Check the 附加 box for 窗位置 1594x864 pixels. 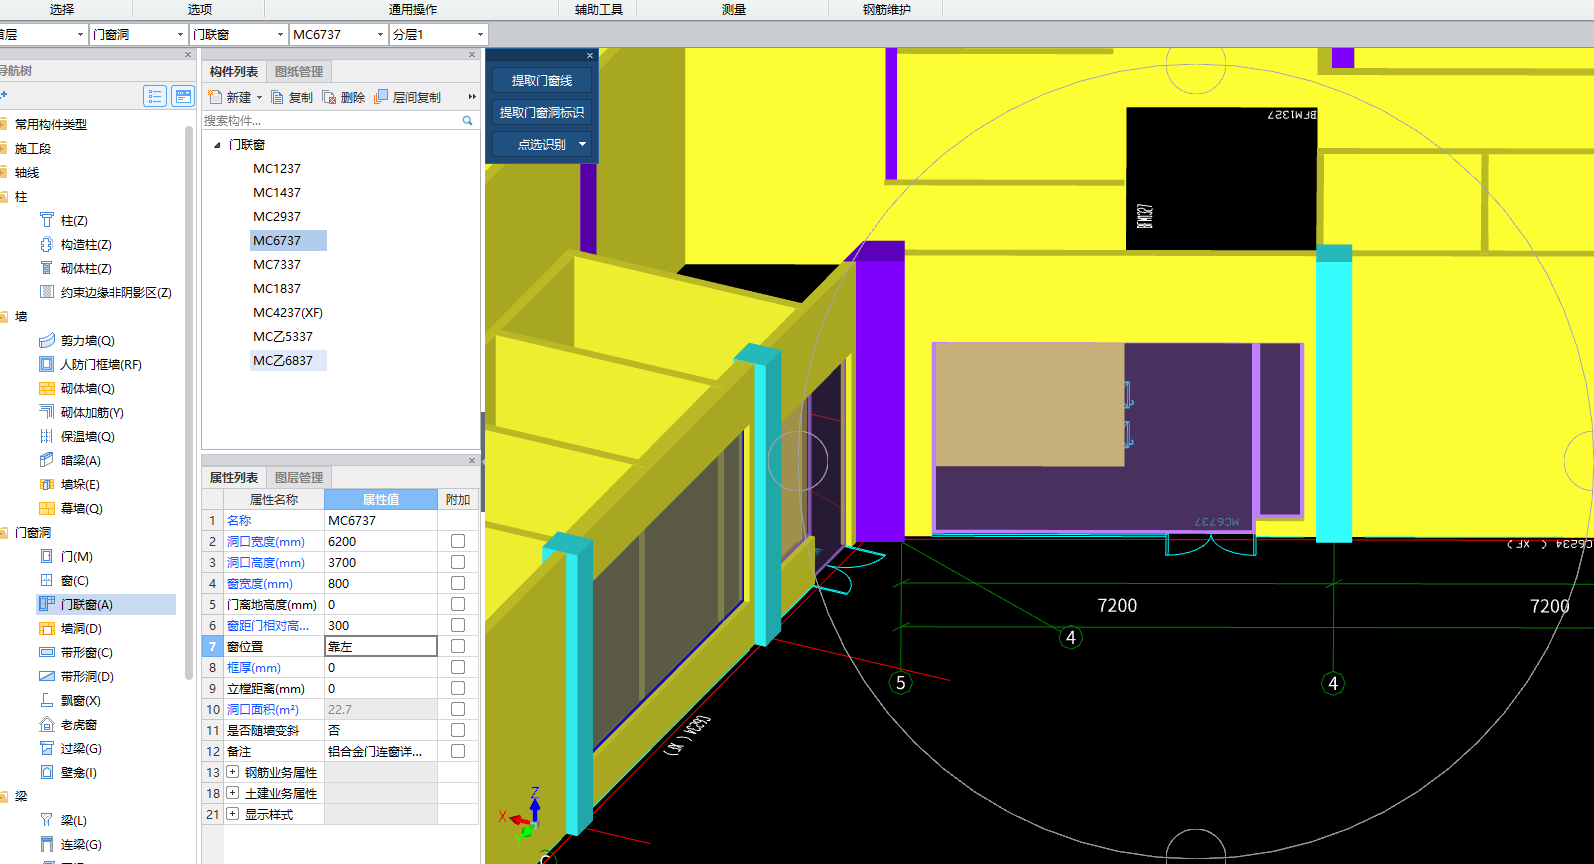(x=458, y=646)
